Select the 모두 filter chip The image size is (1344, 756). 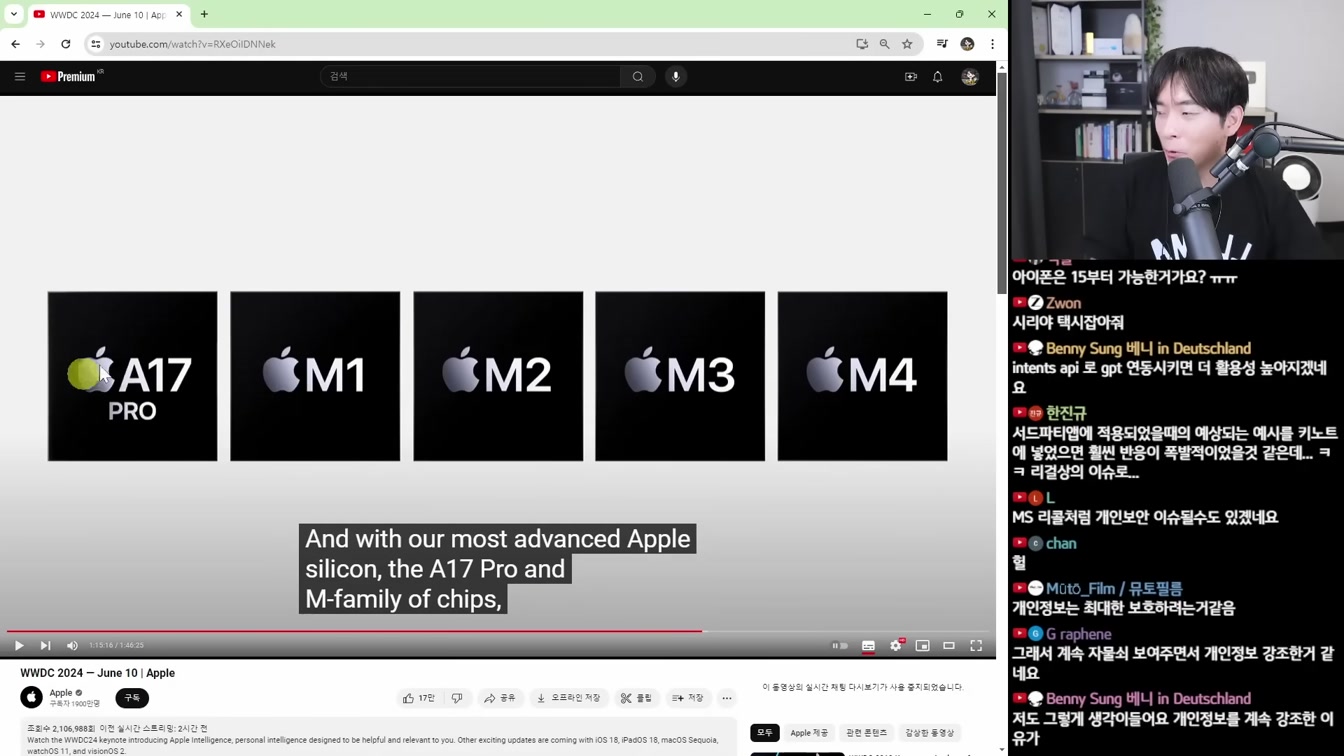pyautogui.click(x=765, y=733)
